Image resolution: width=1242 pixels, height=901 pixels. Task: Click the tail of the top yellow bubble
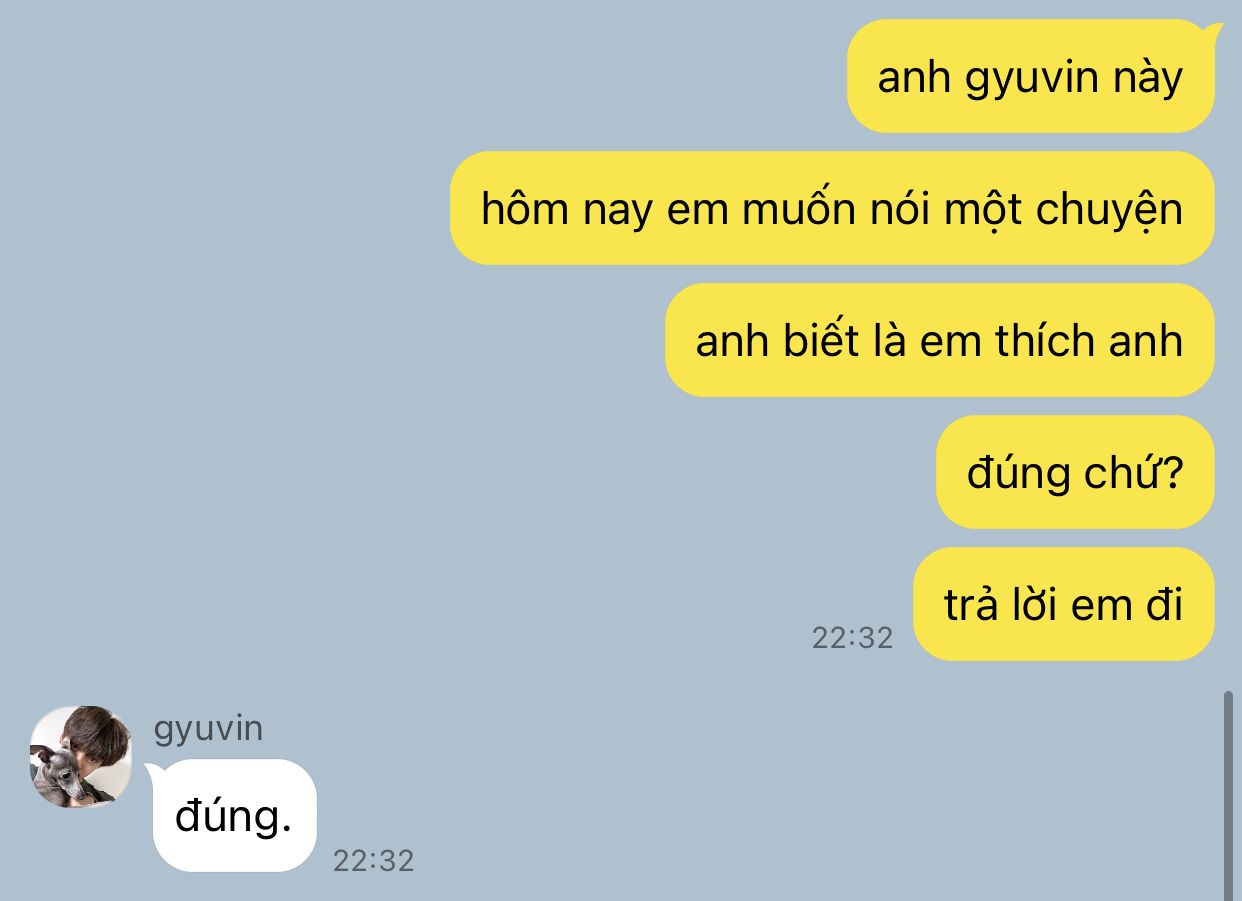(x=1214, y=31)
